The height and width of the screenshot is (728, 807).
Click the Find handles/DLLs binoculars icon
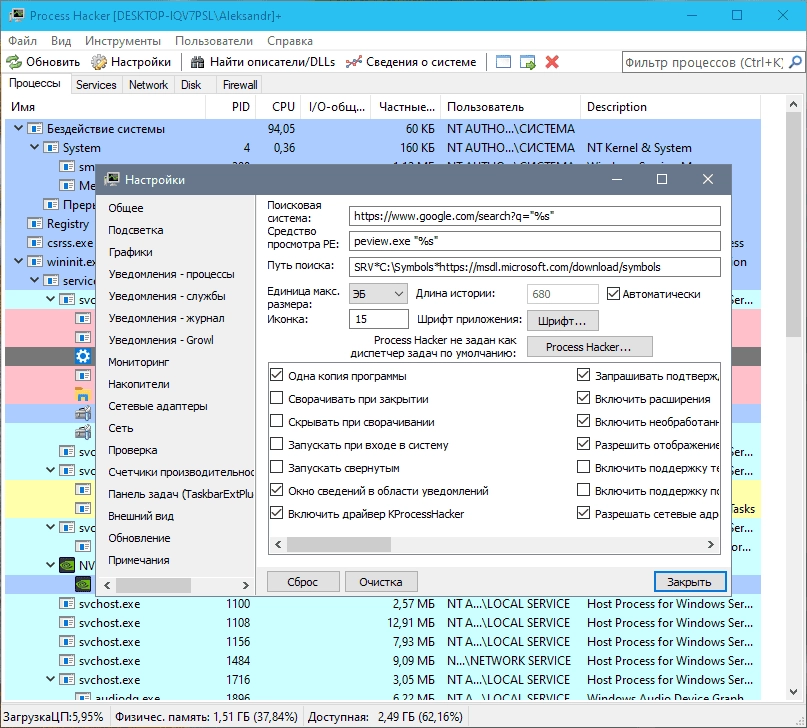tap(198, 62)
